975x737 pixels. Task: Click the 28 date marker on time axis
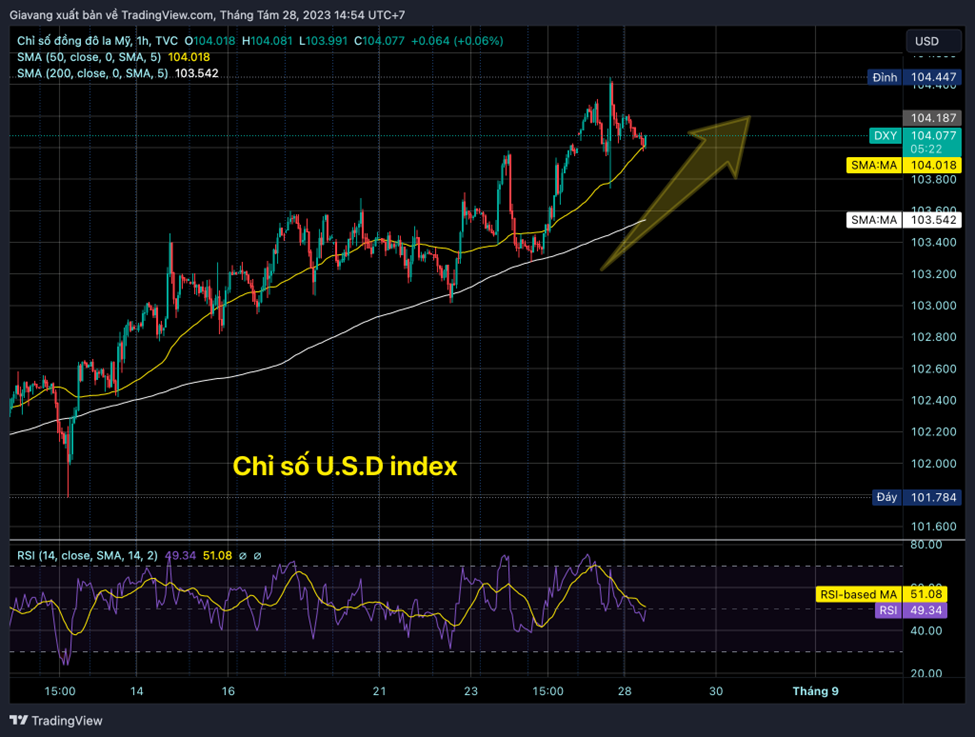point(625,691)
